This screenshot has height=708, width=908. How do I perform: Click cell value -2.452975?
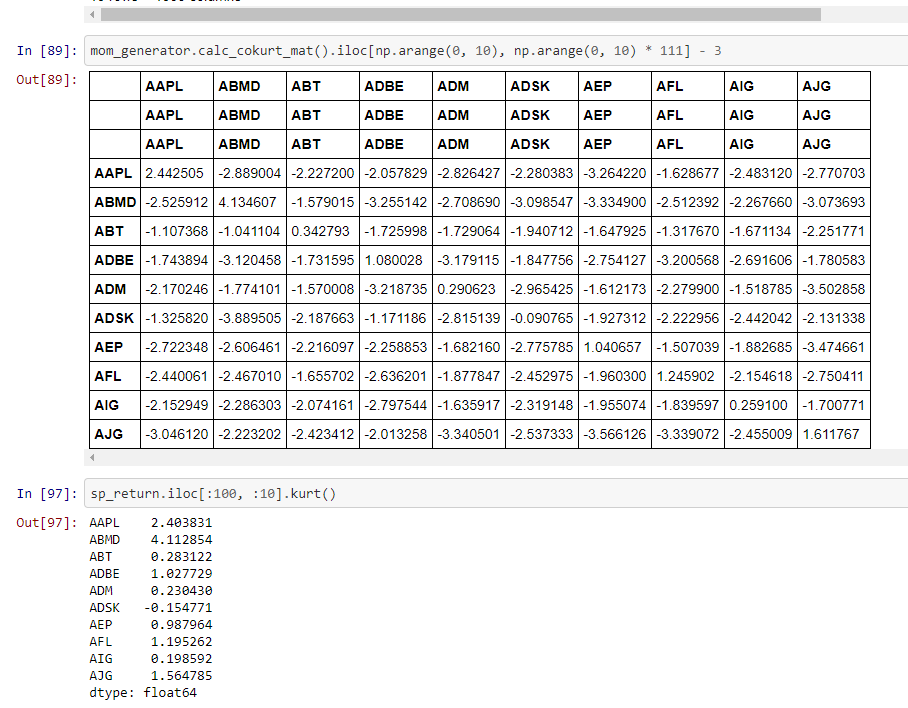point(541,376)
